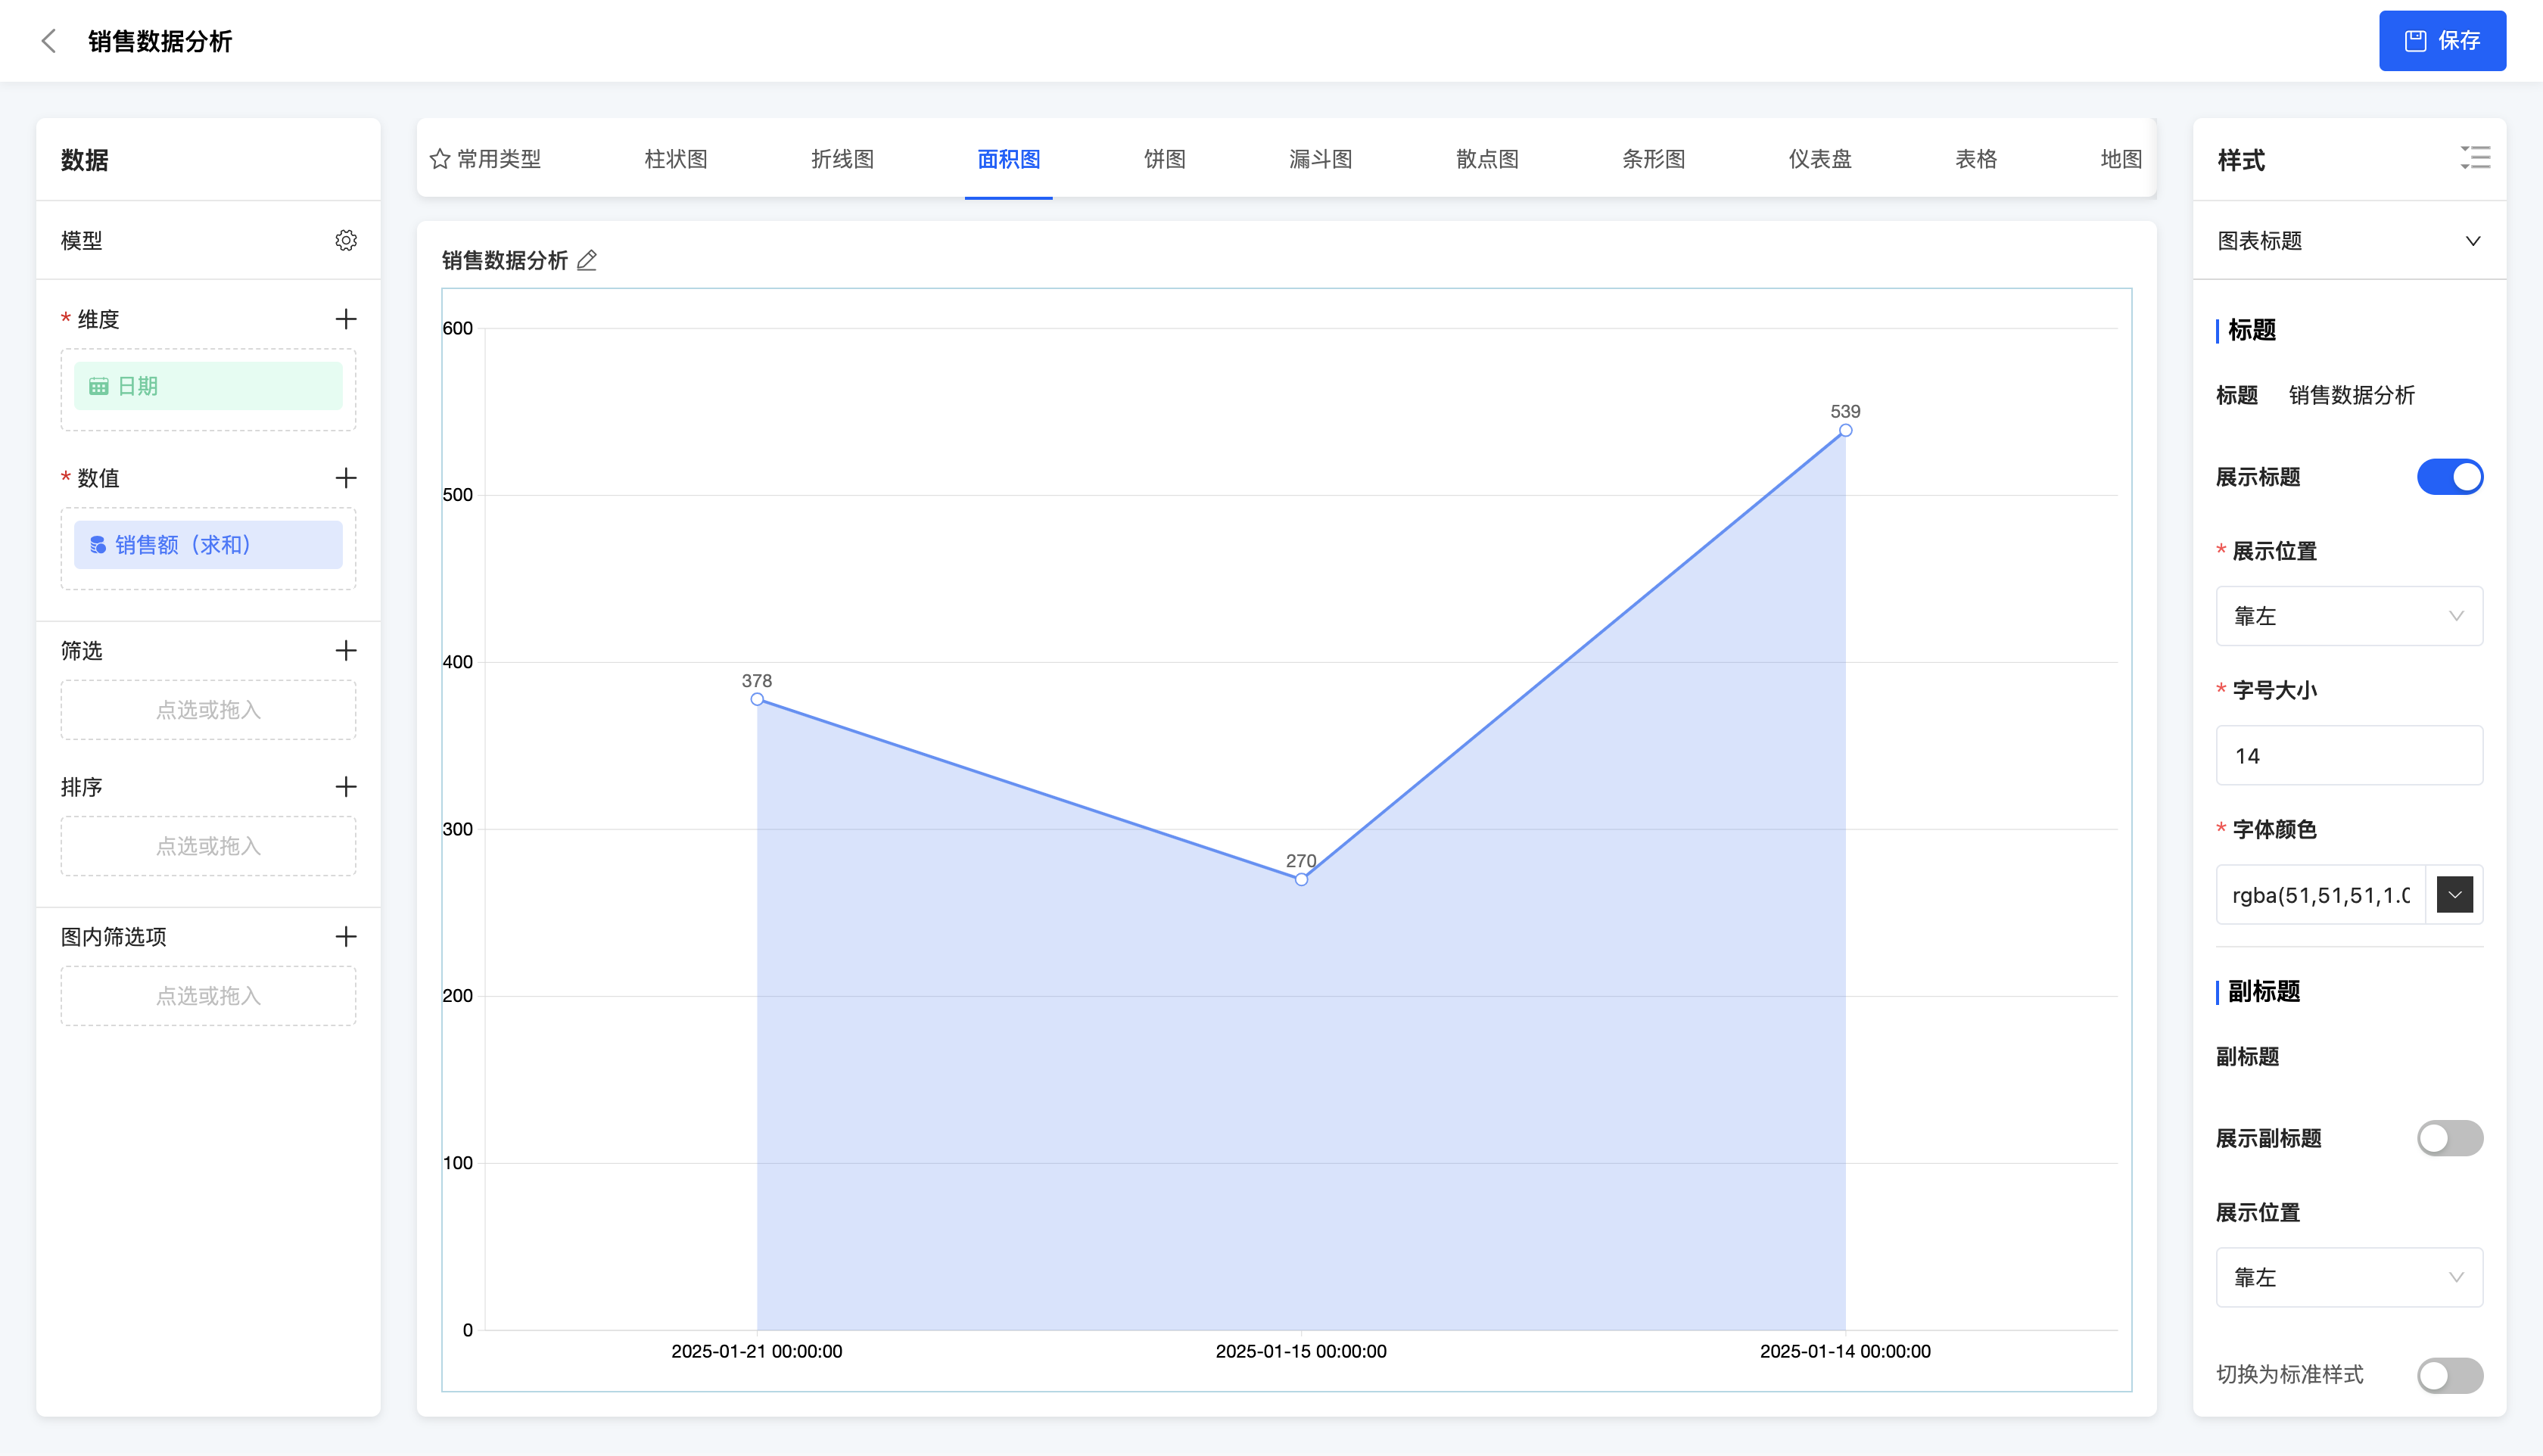Screen dimensions: 2543x1456
Task: Enable the 展示副标题 switch
Action: click(2449, 1138)
